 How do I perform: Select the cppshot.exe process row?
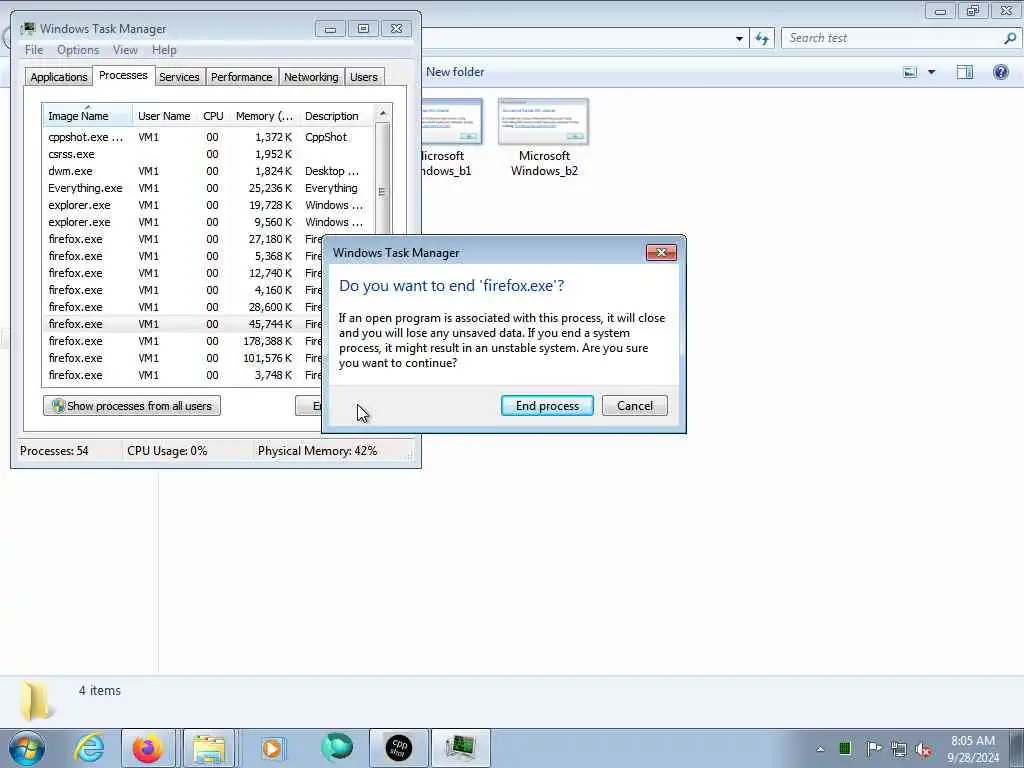click(x=208, y=137)
